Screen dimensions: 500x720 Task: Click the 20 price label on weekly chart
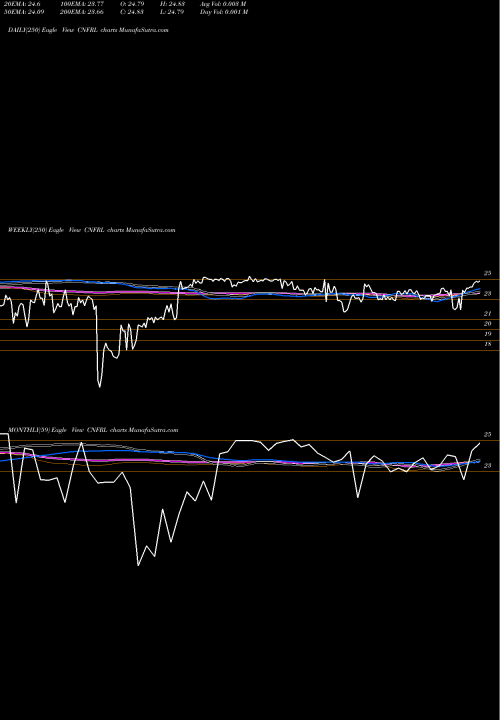click(x=488, y=324)
